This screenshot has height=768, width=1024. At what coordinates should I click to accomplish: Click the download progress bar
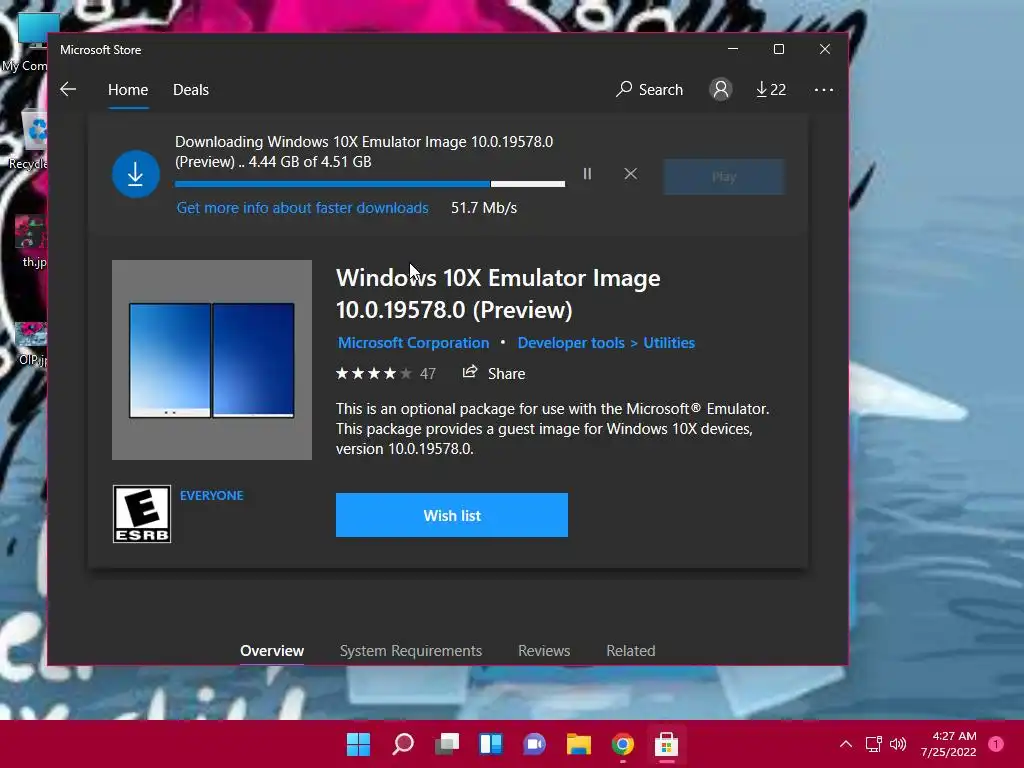tap(370, 184)
